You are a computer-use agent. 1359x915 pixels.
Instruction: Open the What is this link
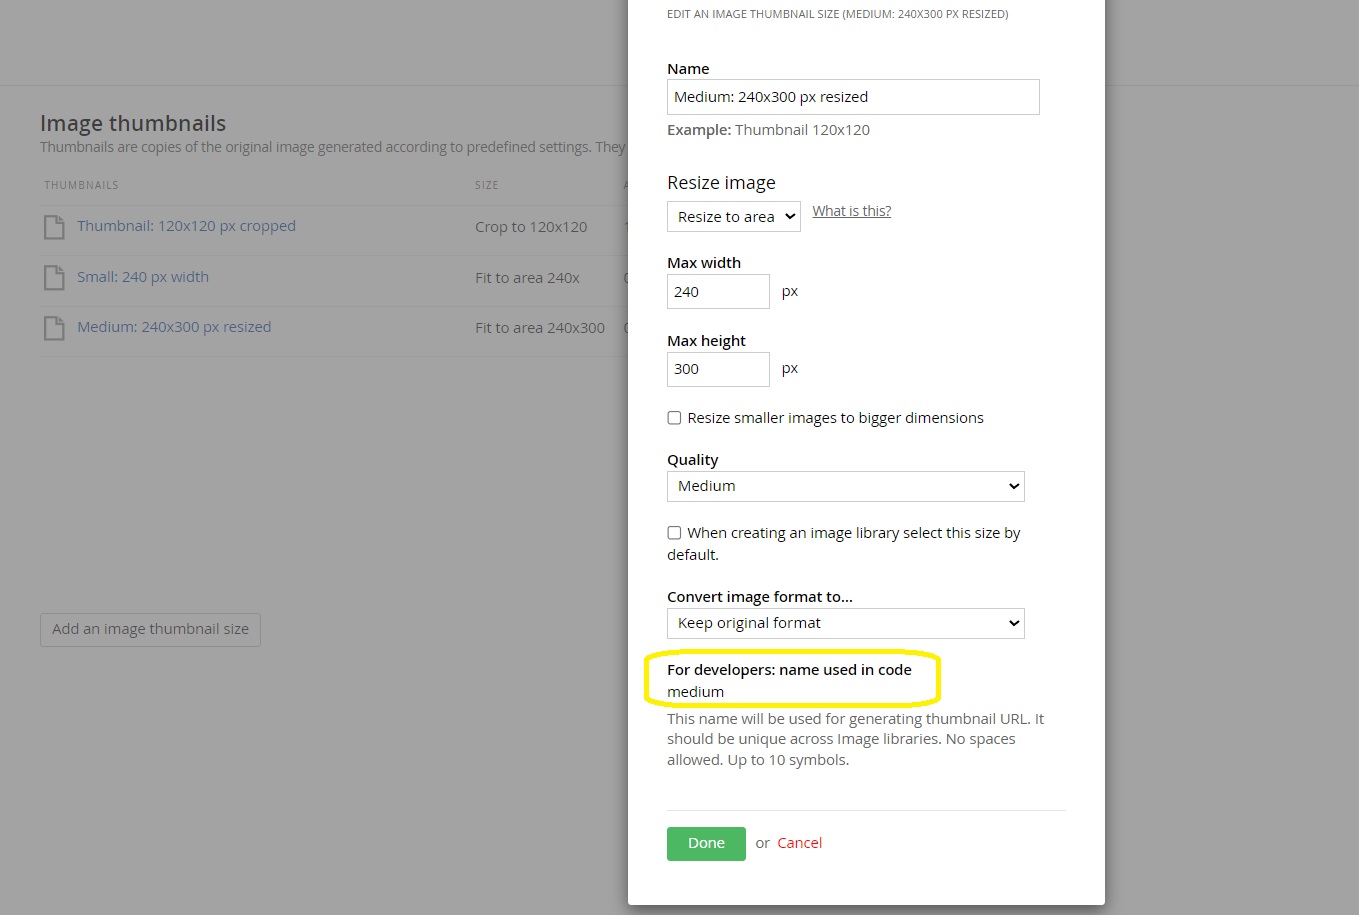point(851,211)
